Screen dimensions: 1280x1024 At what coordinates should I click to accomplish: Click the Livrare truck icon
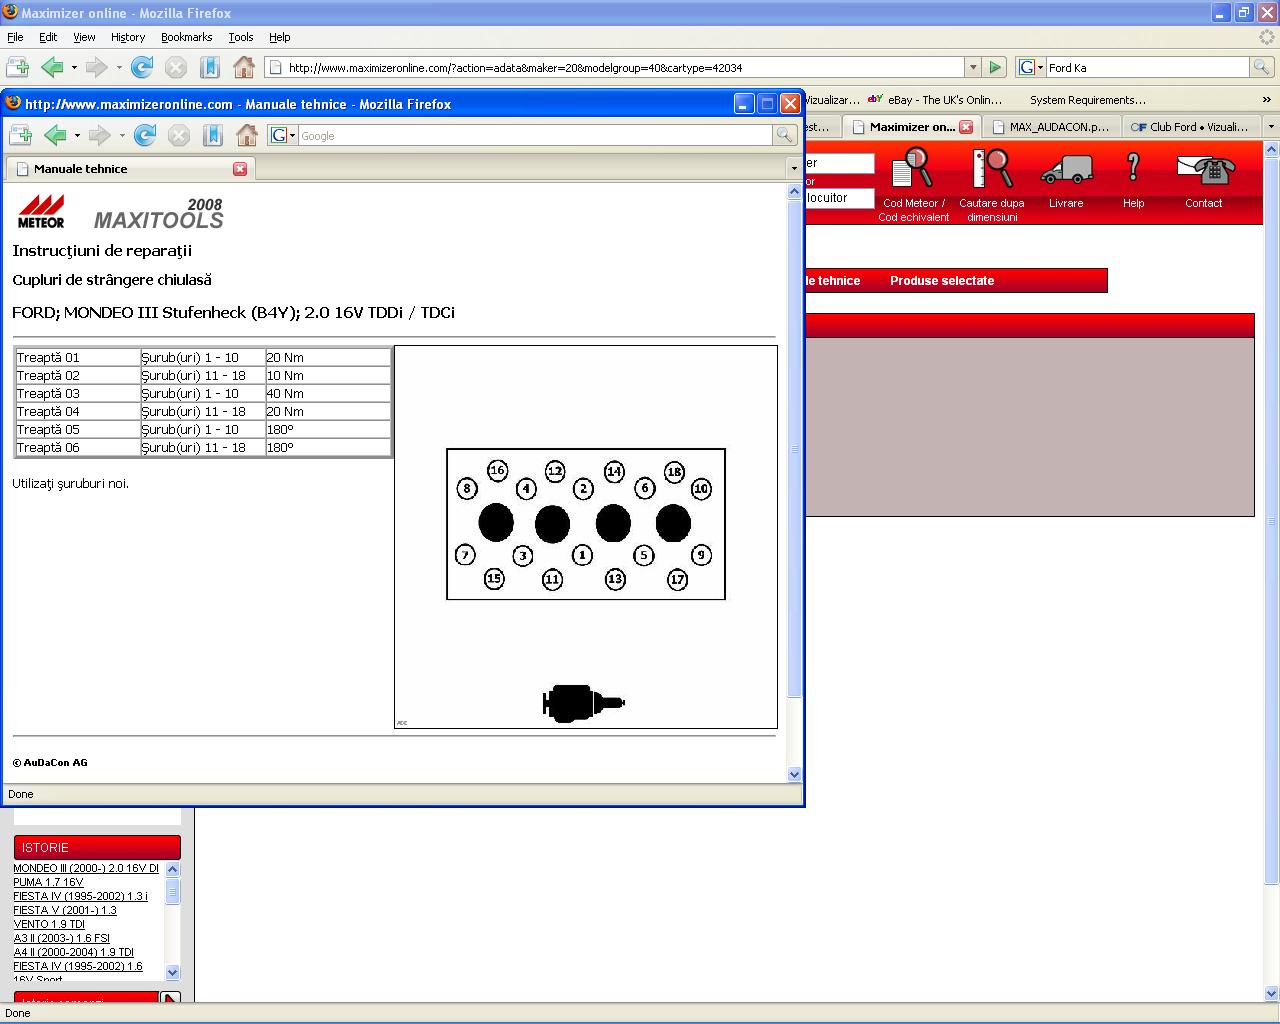point(1066,169)
